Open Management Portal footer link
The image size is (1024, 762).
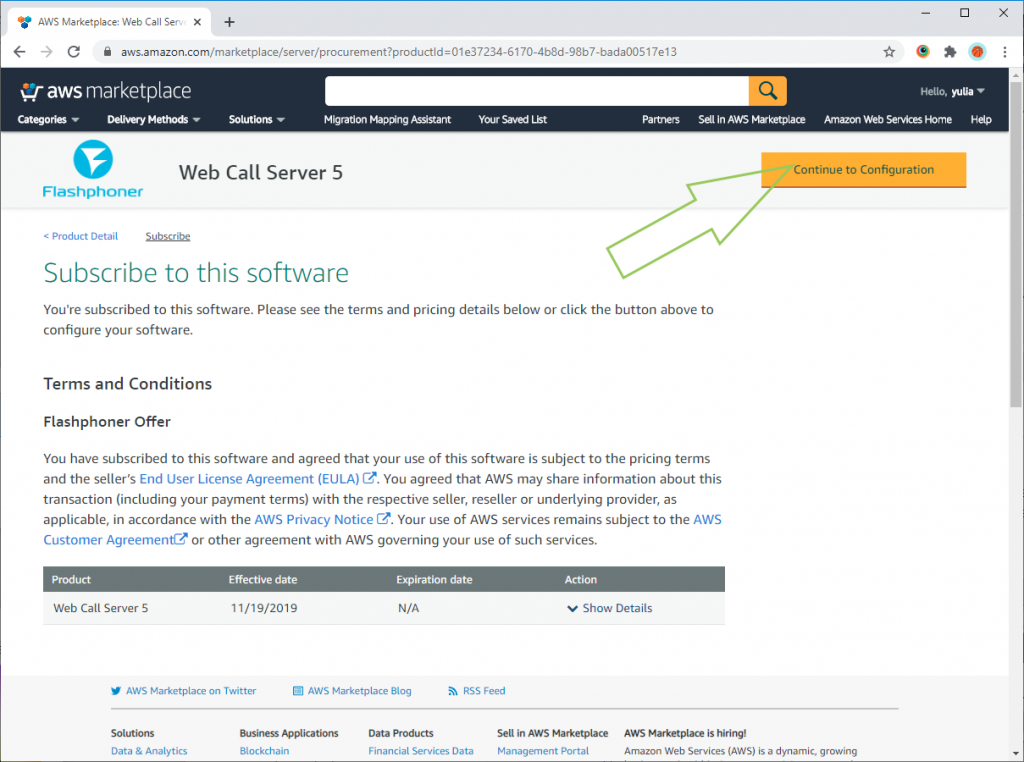click(x=543, y=751)
